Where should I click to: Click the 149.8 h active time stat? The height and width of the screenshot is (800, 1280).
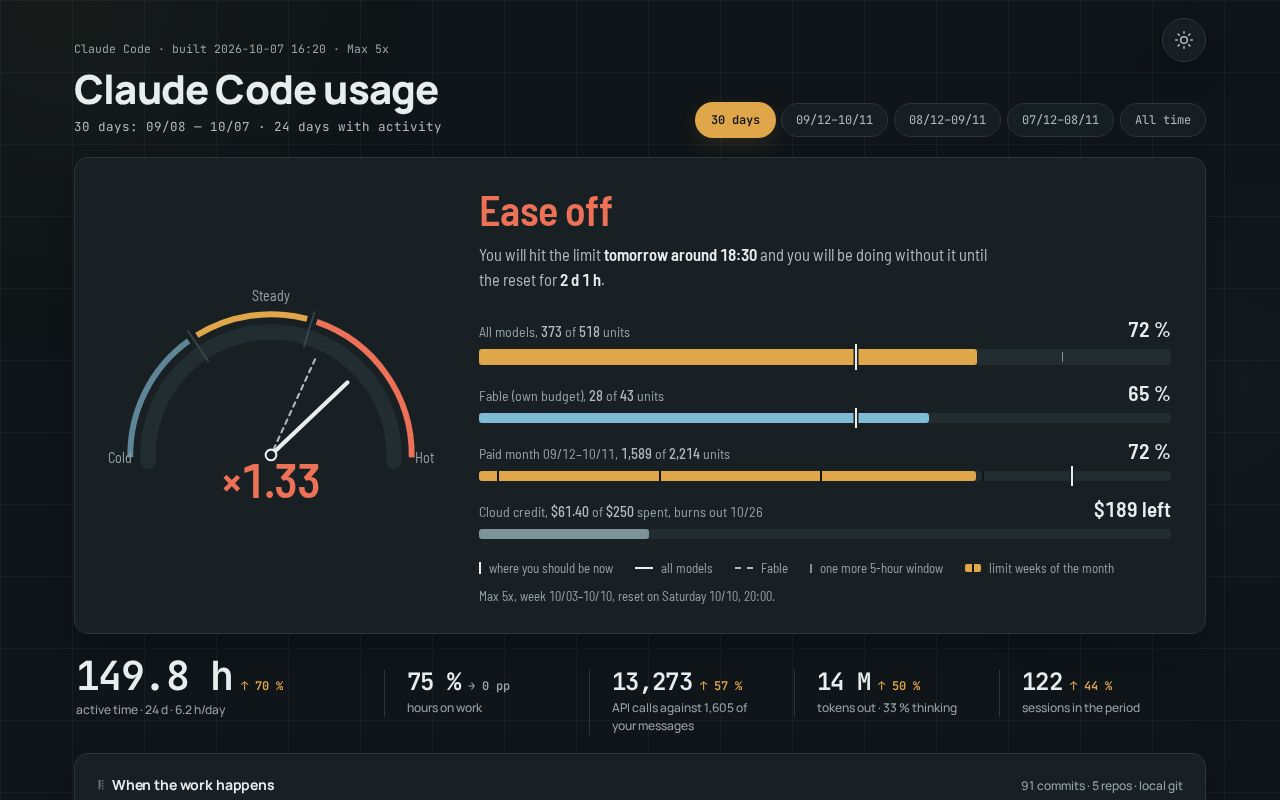click(x=154, y=677)
